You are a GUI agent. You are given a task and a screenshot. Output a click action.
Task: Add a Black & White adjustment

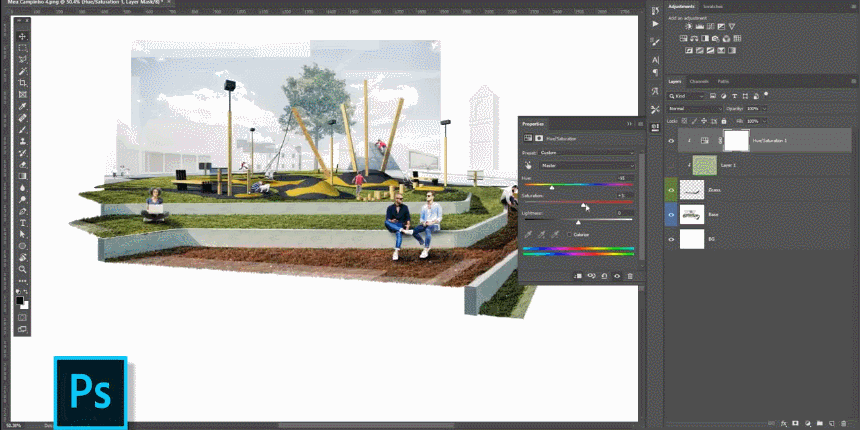pyautogui.click(x=705, y=38)
